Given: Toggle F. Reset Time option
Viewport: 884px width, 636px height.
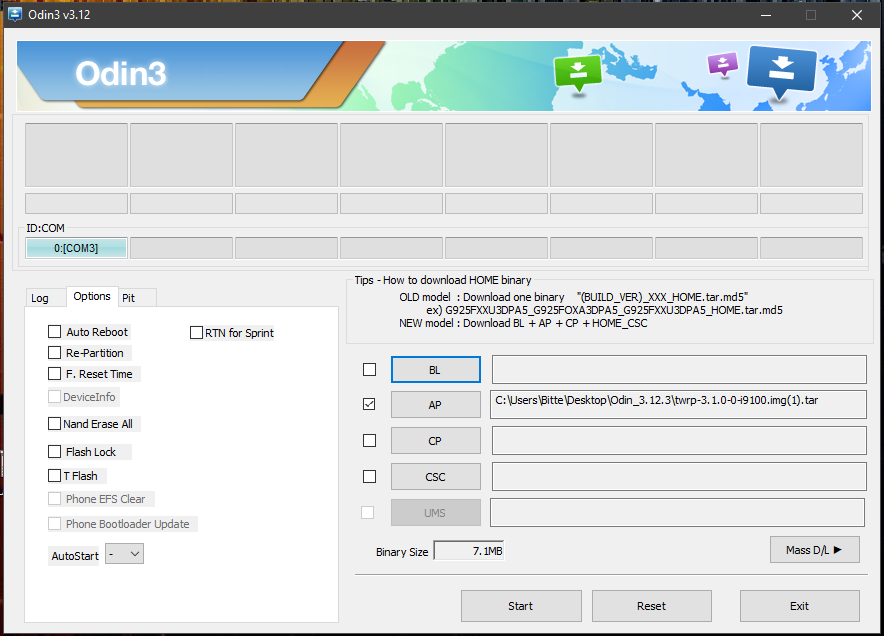Looking at the screenshot, I should click(55, 373).
